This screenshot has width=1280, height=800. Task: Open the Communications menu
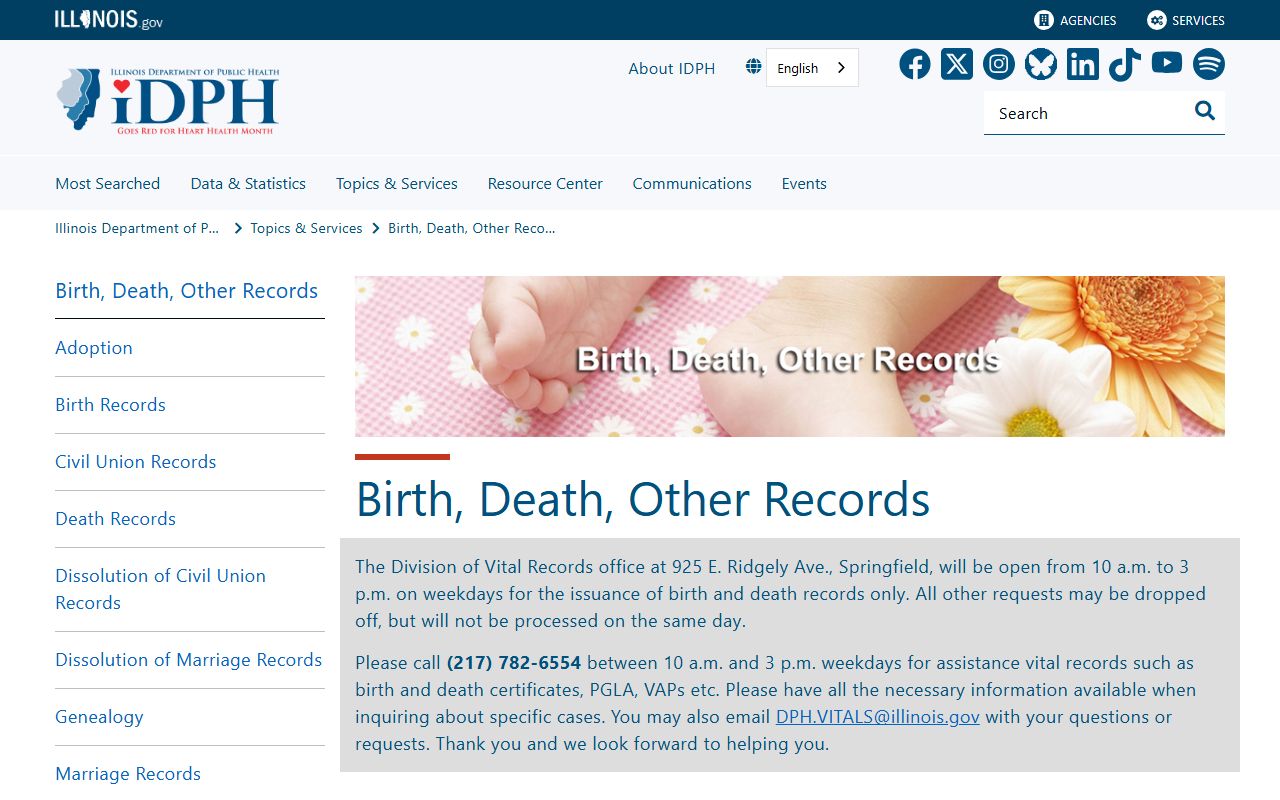tap(692, 184)
